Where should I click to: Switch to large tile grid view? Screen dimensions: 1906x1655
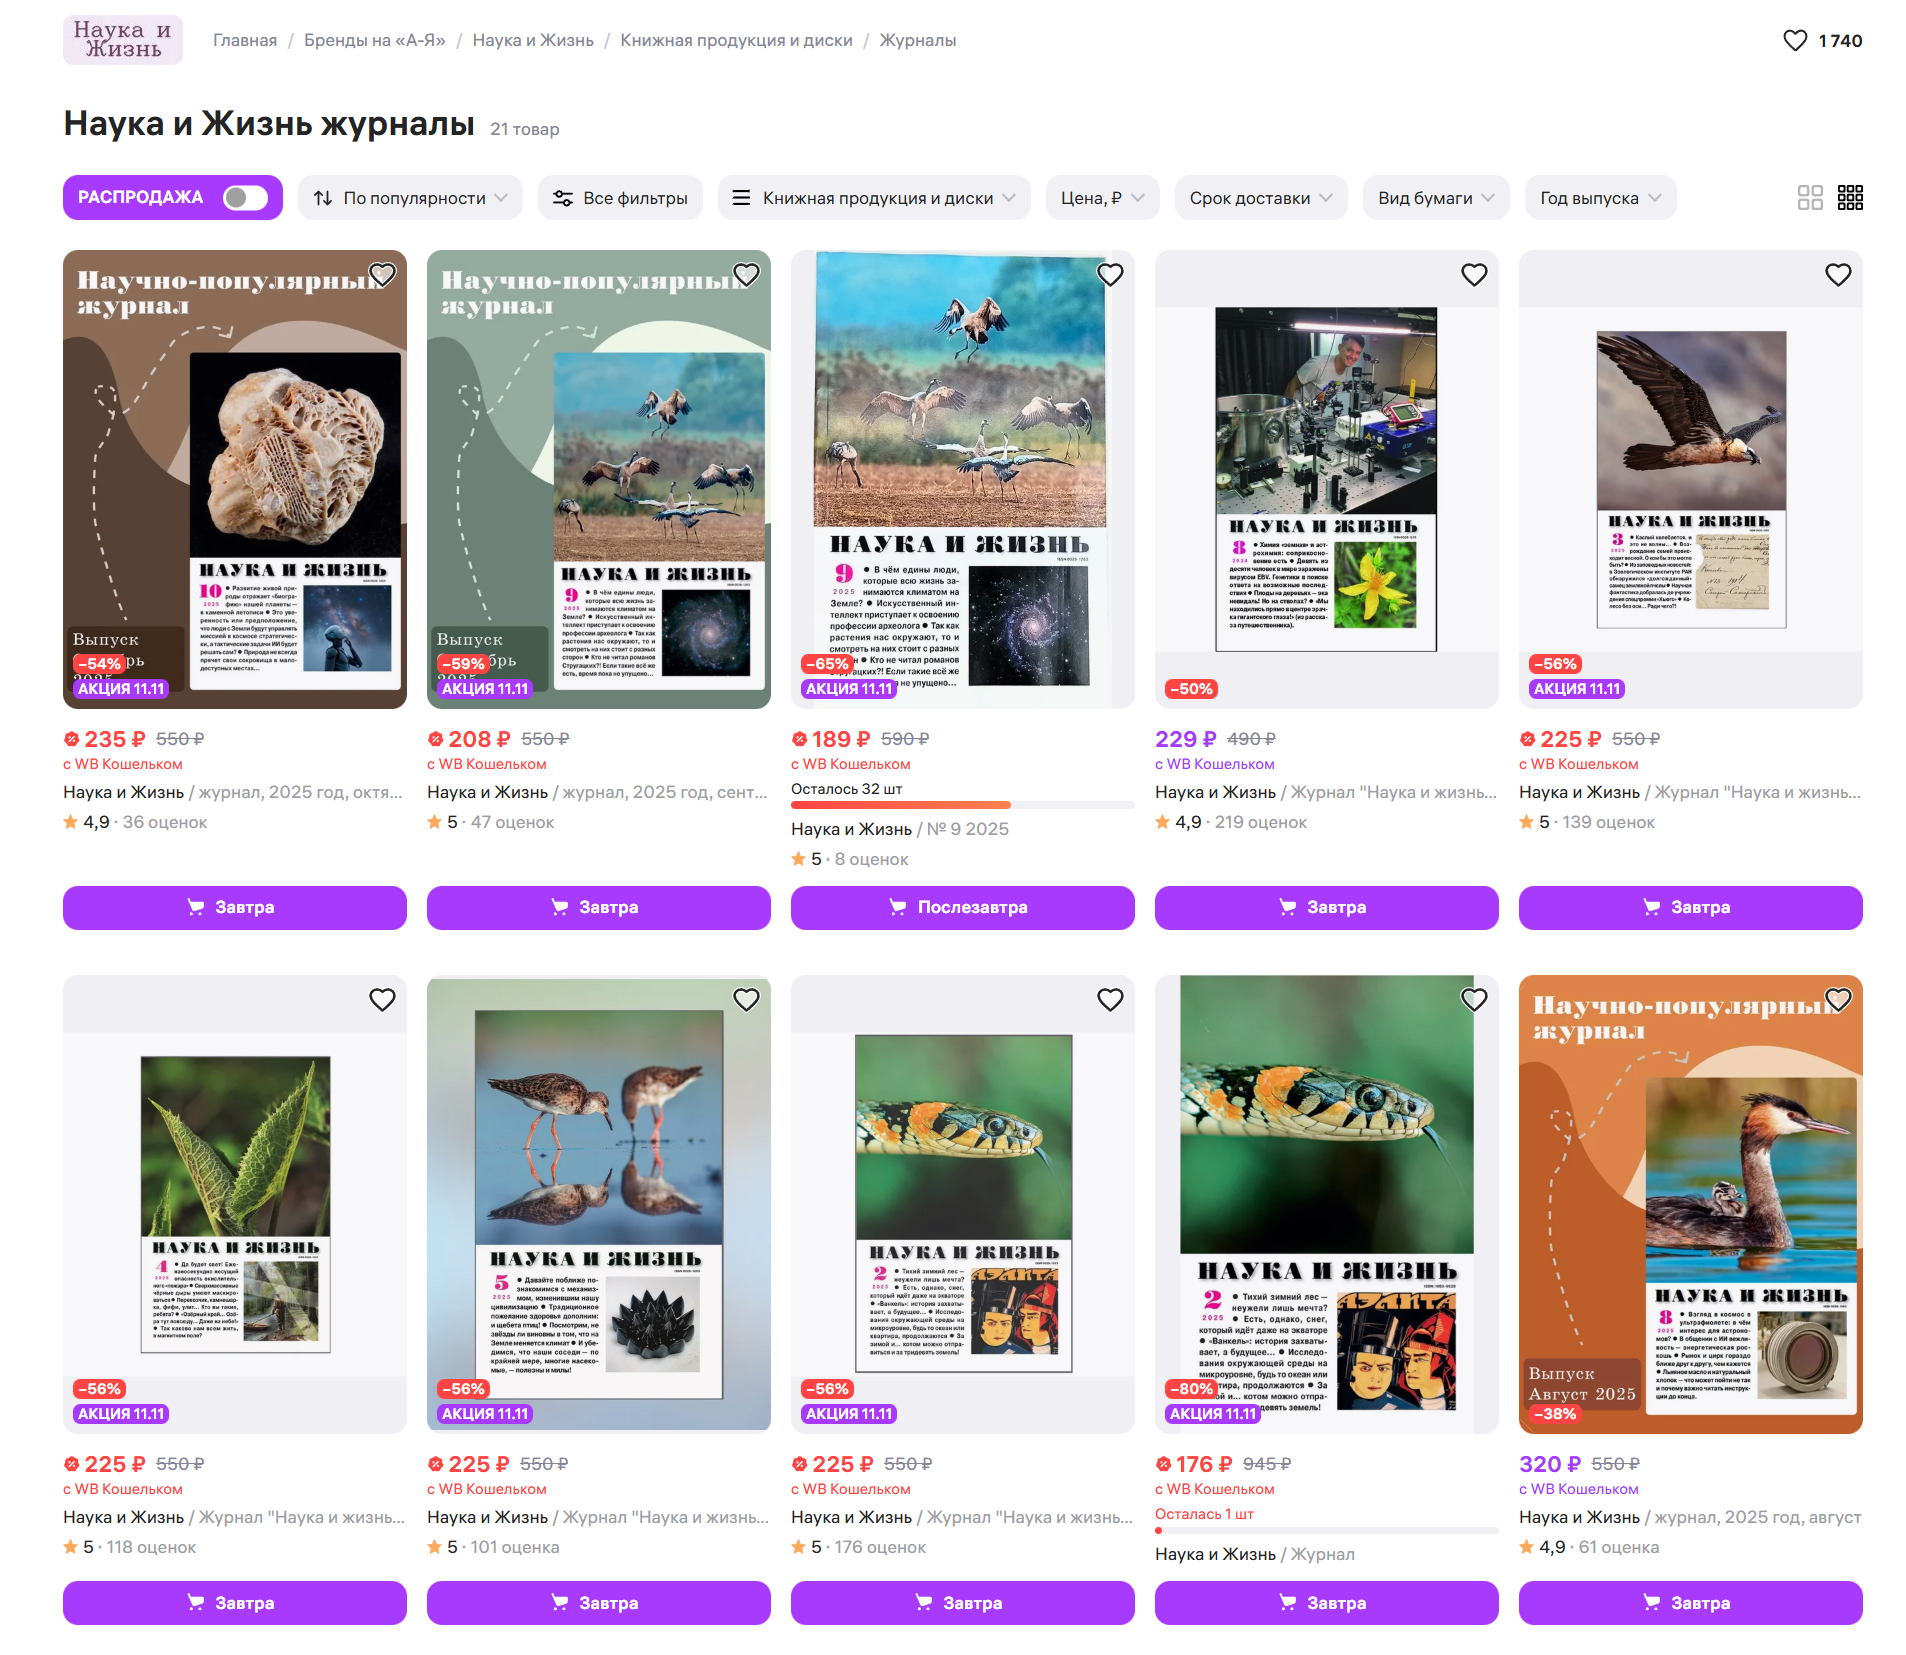pyautogui.click(x=1809, y=198)
